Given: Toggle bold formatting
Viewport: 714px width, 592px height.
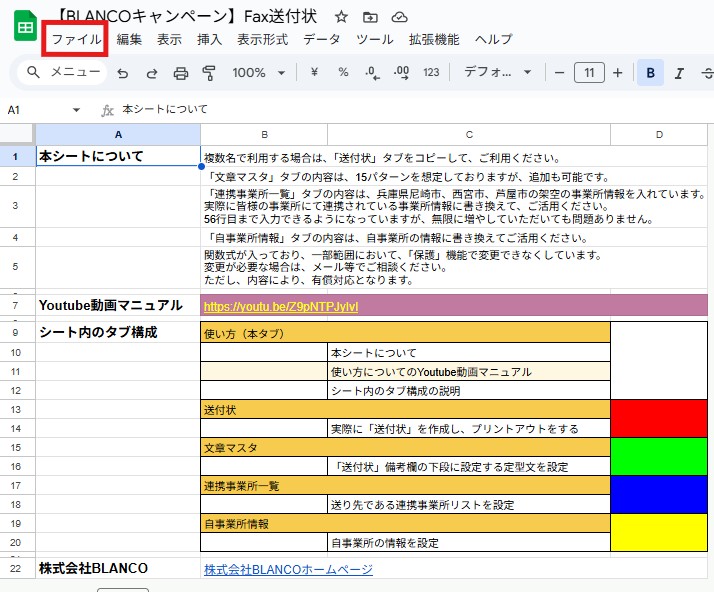Looking at the screenshot, I should (x=650, y=73).
